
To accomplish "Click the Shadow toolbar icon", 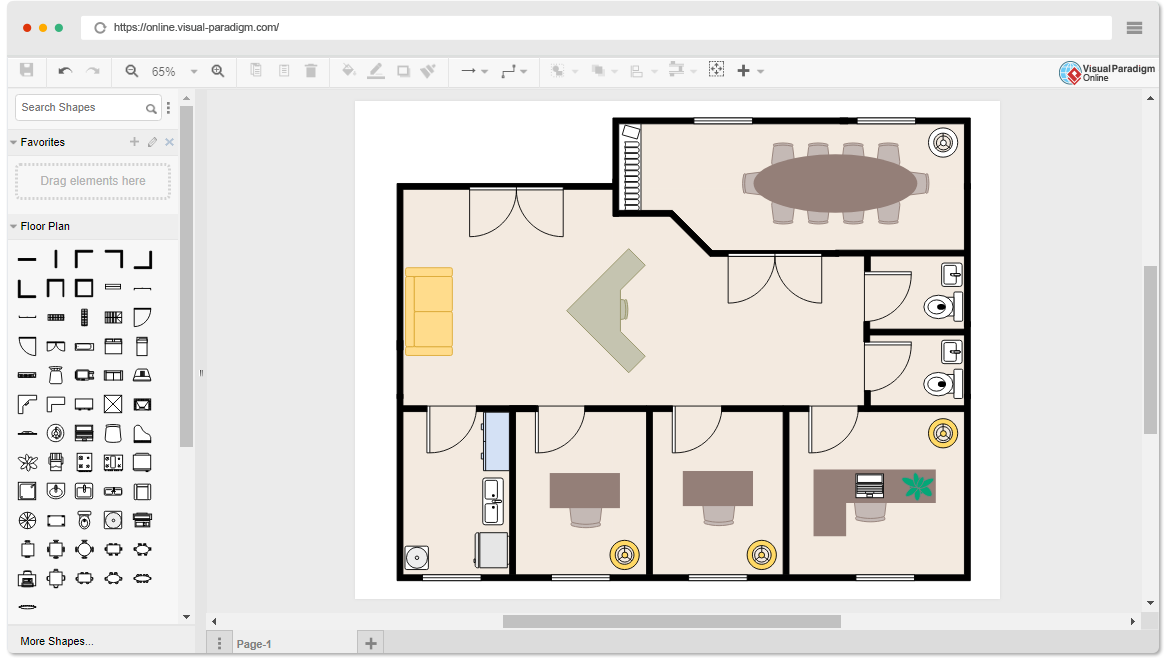I will click(403, 71).
